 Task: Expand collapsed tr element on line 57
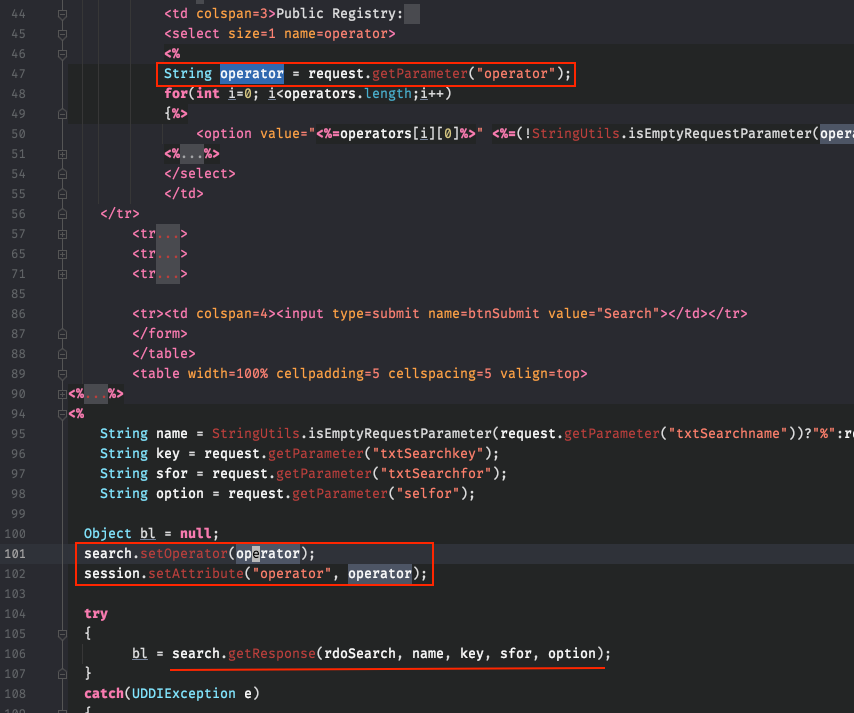pyautogui.click(x=62, y=234)
